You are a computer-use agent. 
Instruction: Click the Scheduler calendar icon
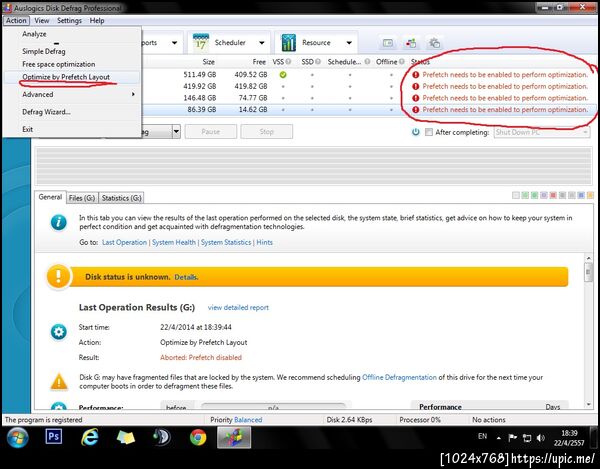(201, 42)
